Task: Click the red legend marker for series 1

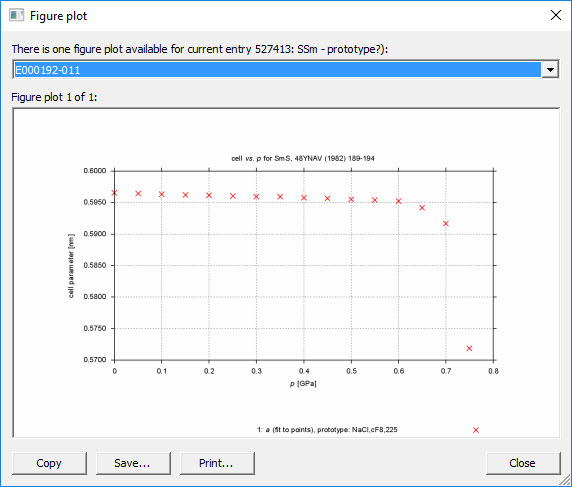Action: click(x=476, y=430)
